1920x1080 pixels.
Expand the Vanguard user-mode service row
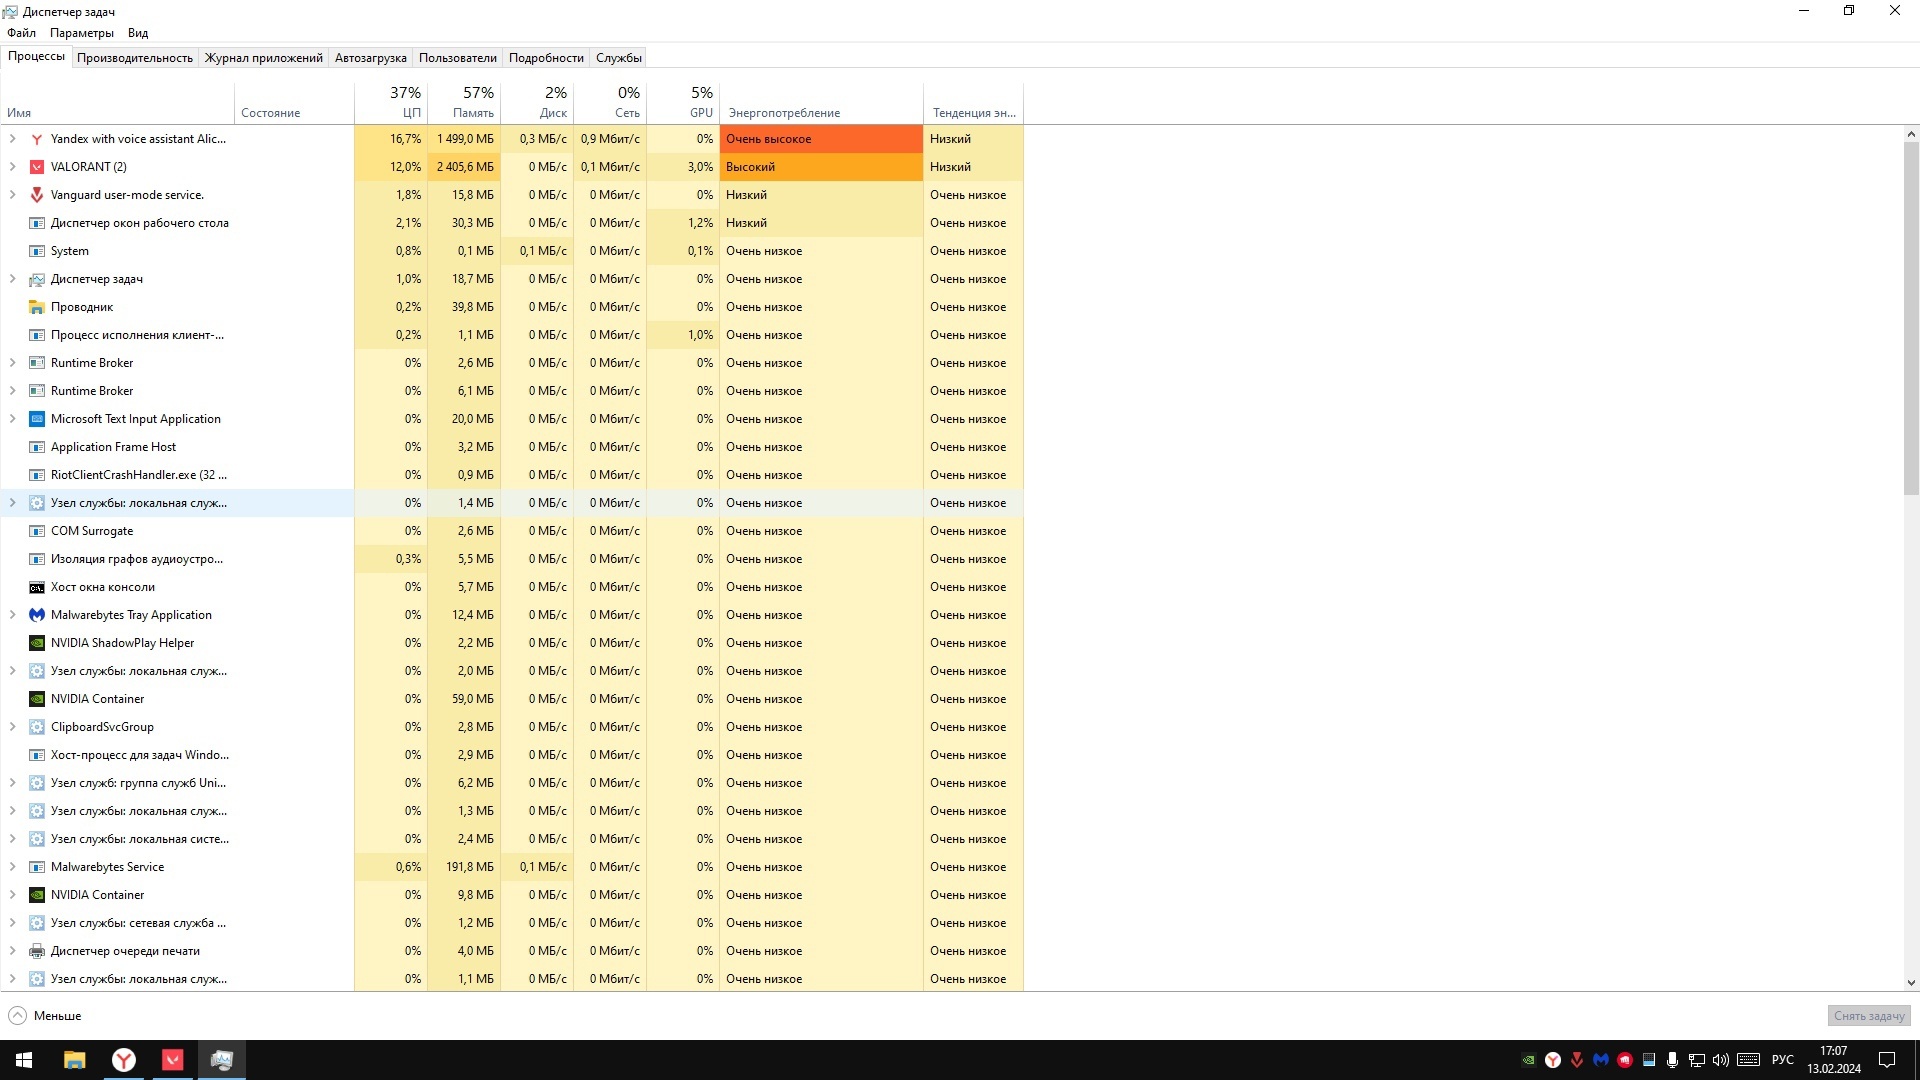[x=12, y=195]
